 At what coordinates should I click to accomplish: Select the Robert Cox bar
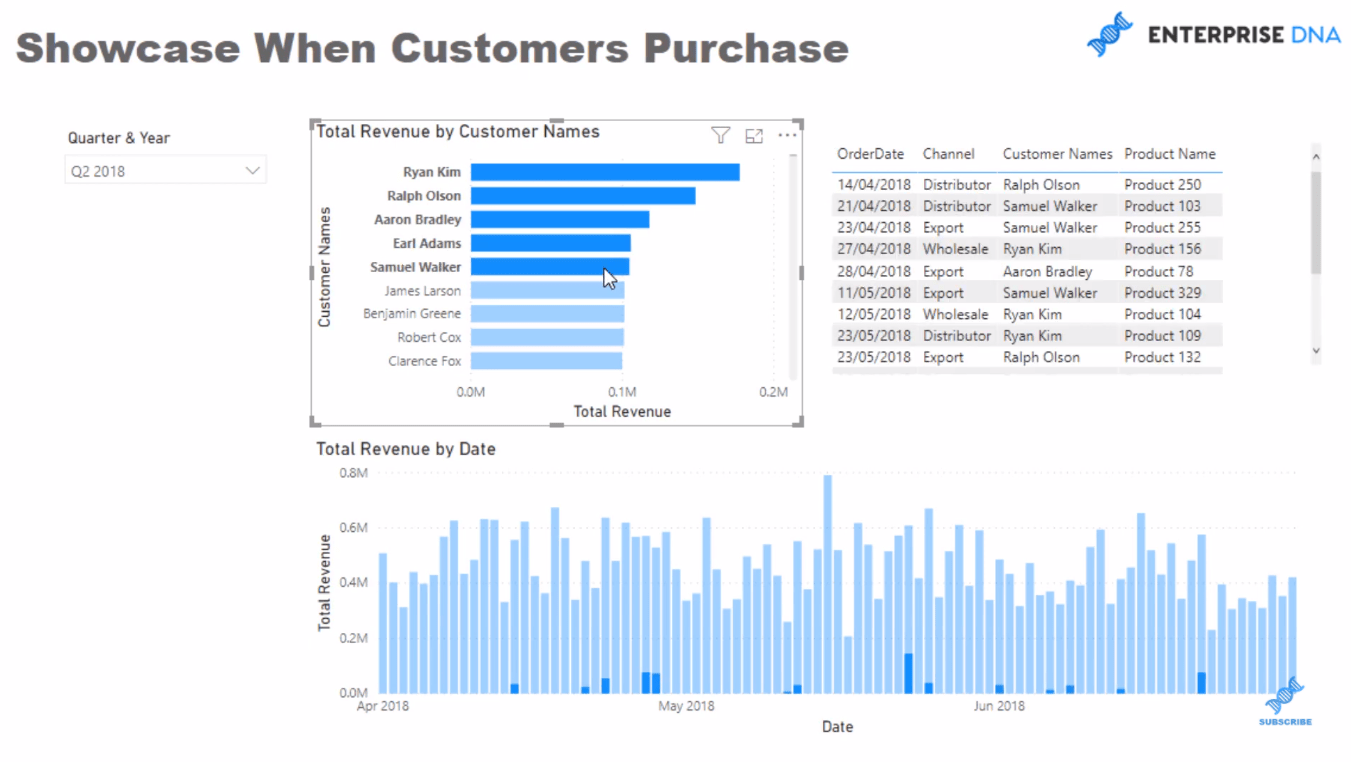(547, 338)
